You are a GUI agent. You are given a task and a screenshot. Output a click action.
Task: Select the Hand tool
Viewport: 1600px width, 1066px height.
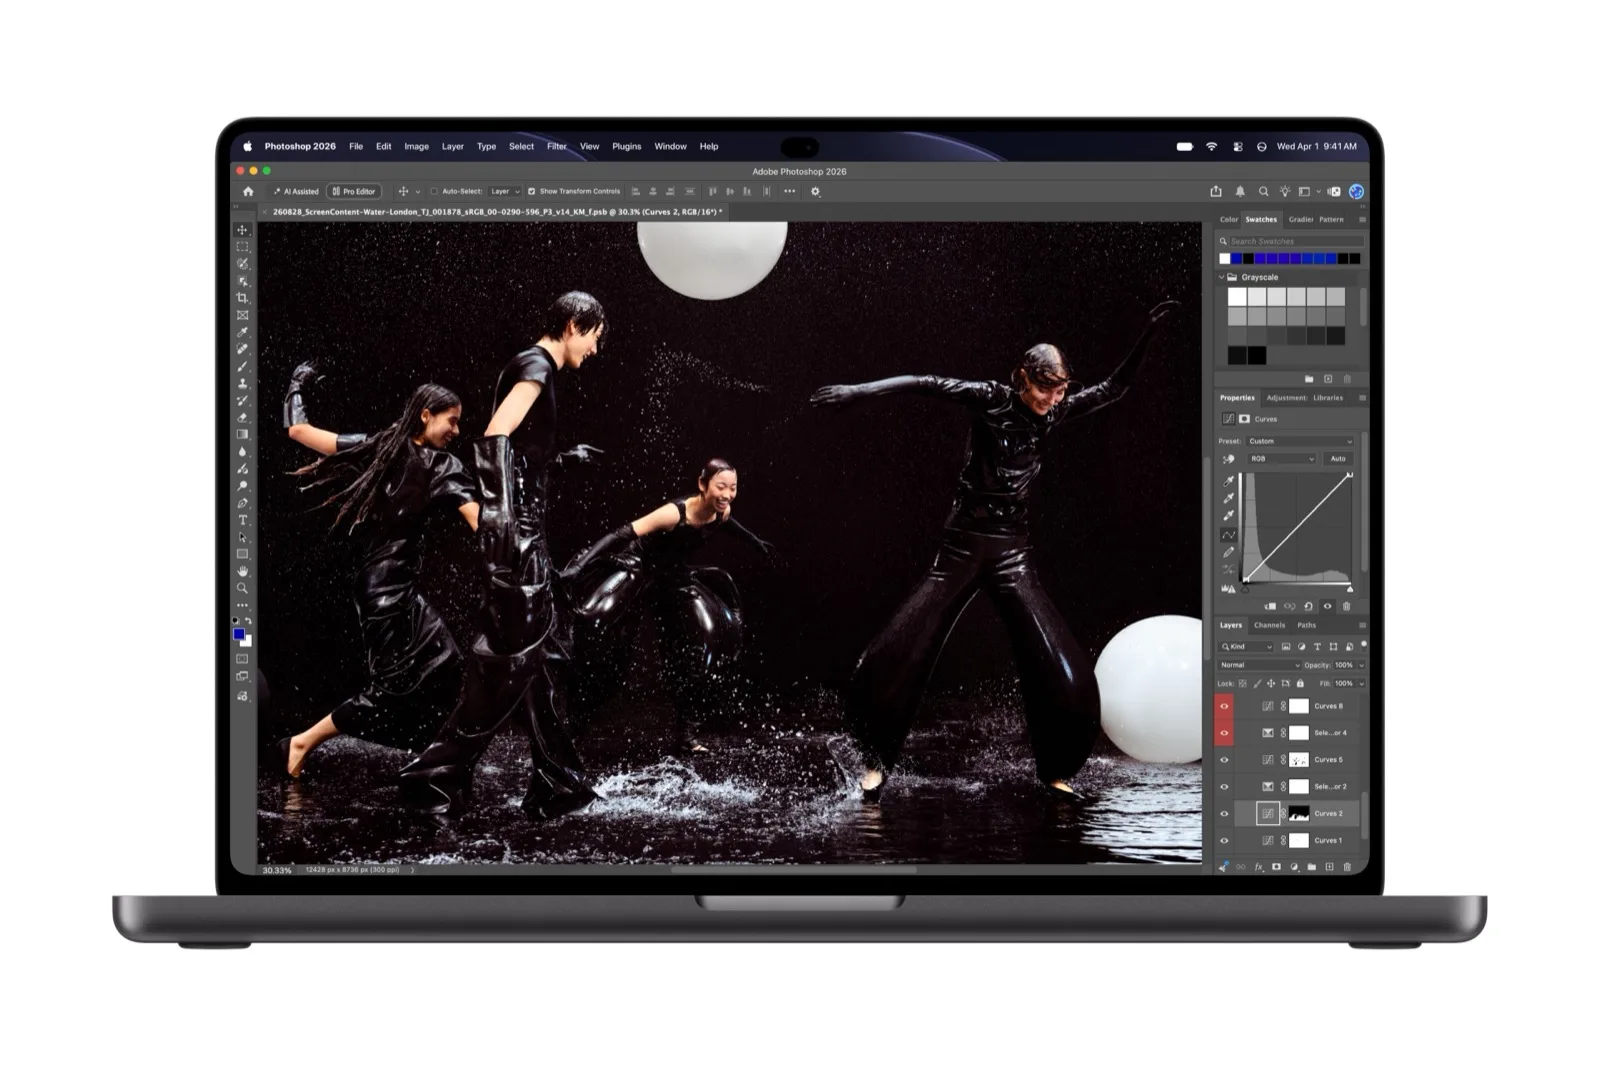click(242, 571)
